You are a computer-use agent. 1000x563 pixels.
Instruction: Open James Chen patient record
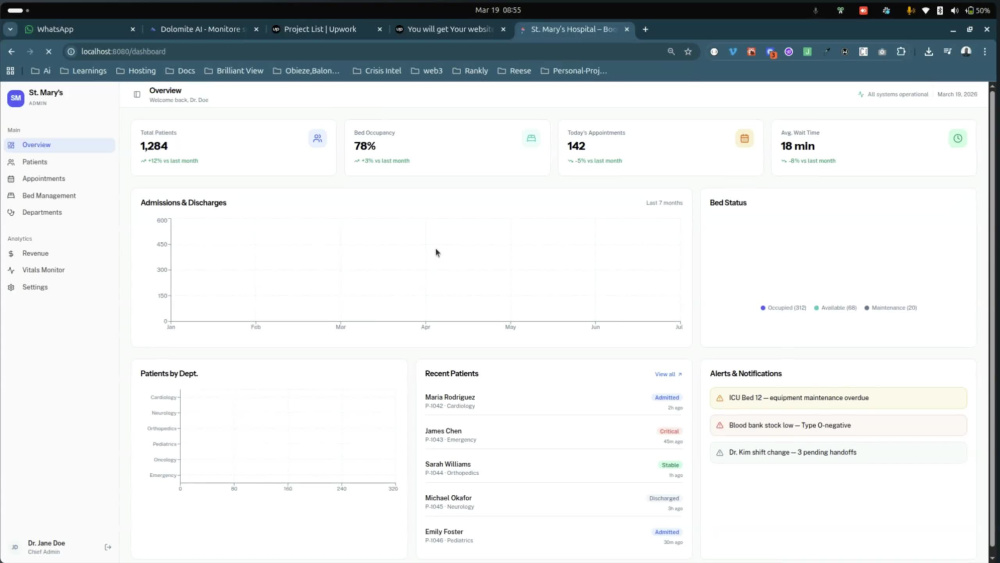point(554,435)
